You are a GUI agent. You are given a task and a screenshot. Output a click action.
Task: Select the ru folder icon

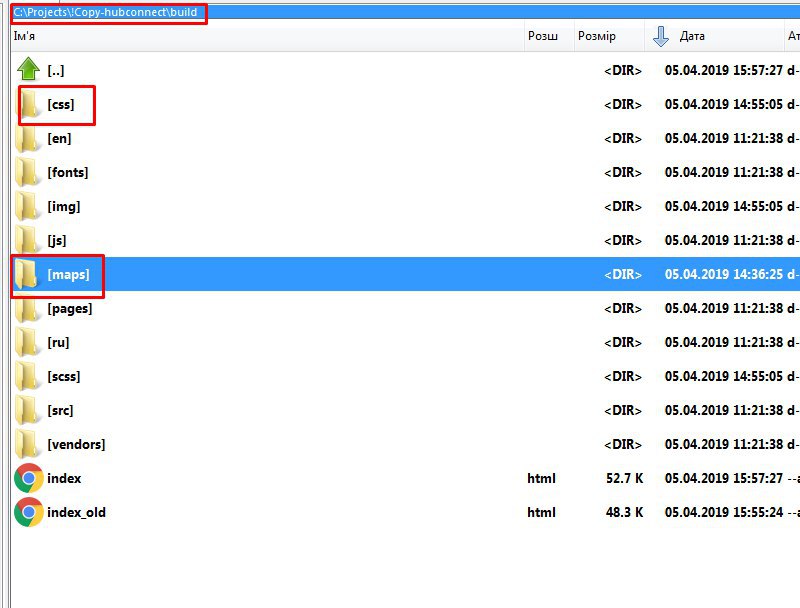pyautogui.click(x=27, y=343)
